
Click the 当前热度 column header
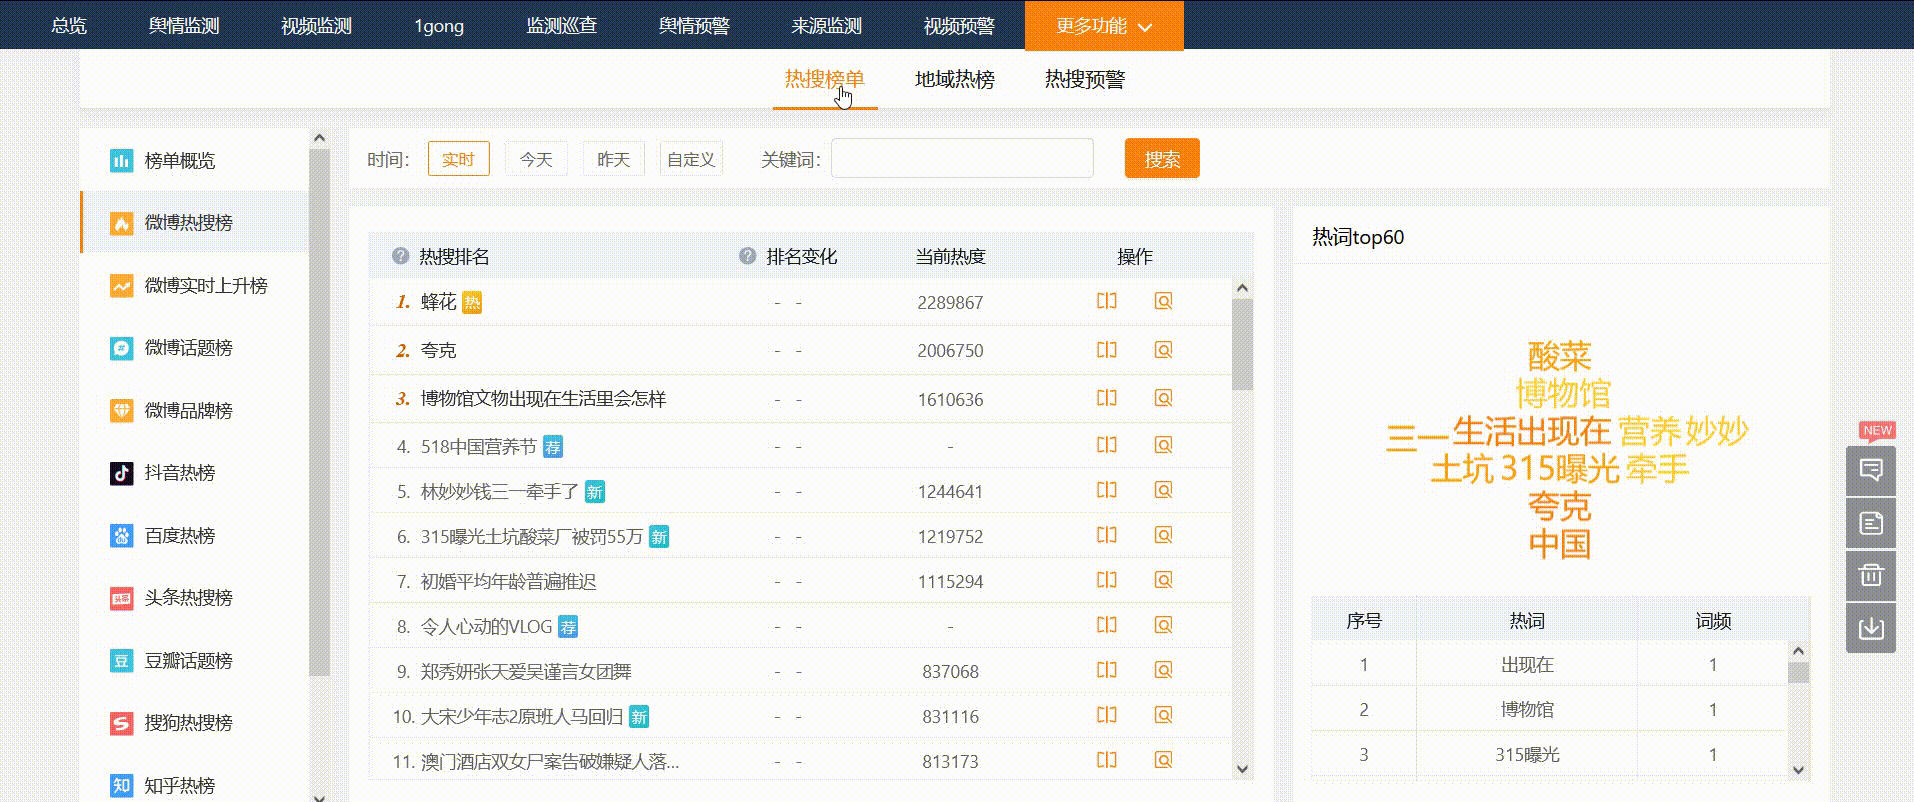[x=950, y=257]
